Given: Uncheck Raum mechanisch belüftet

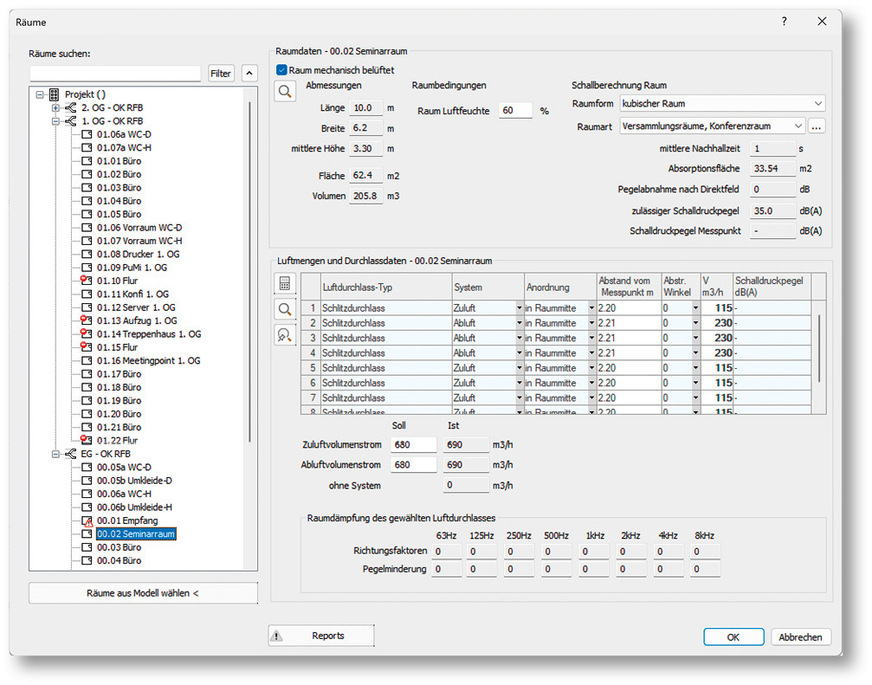Looking at the screenshot, I should (x=280, y=70).
